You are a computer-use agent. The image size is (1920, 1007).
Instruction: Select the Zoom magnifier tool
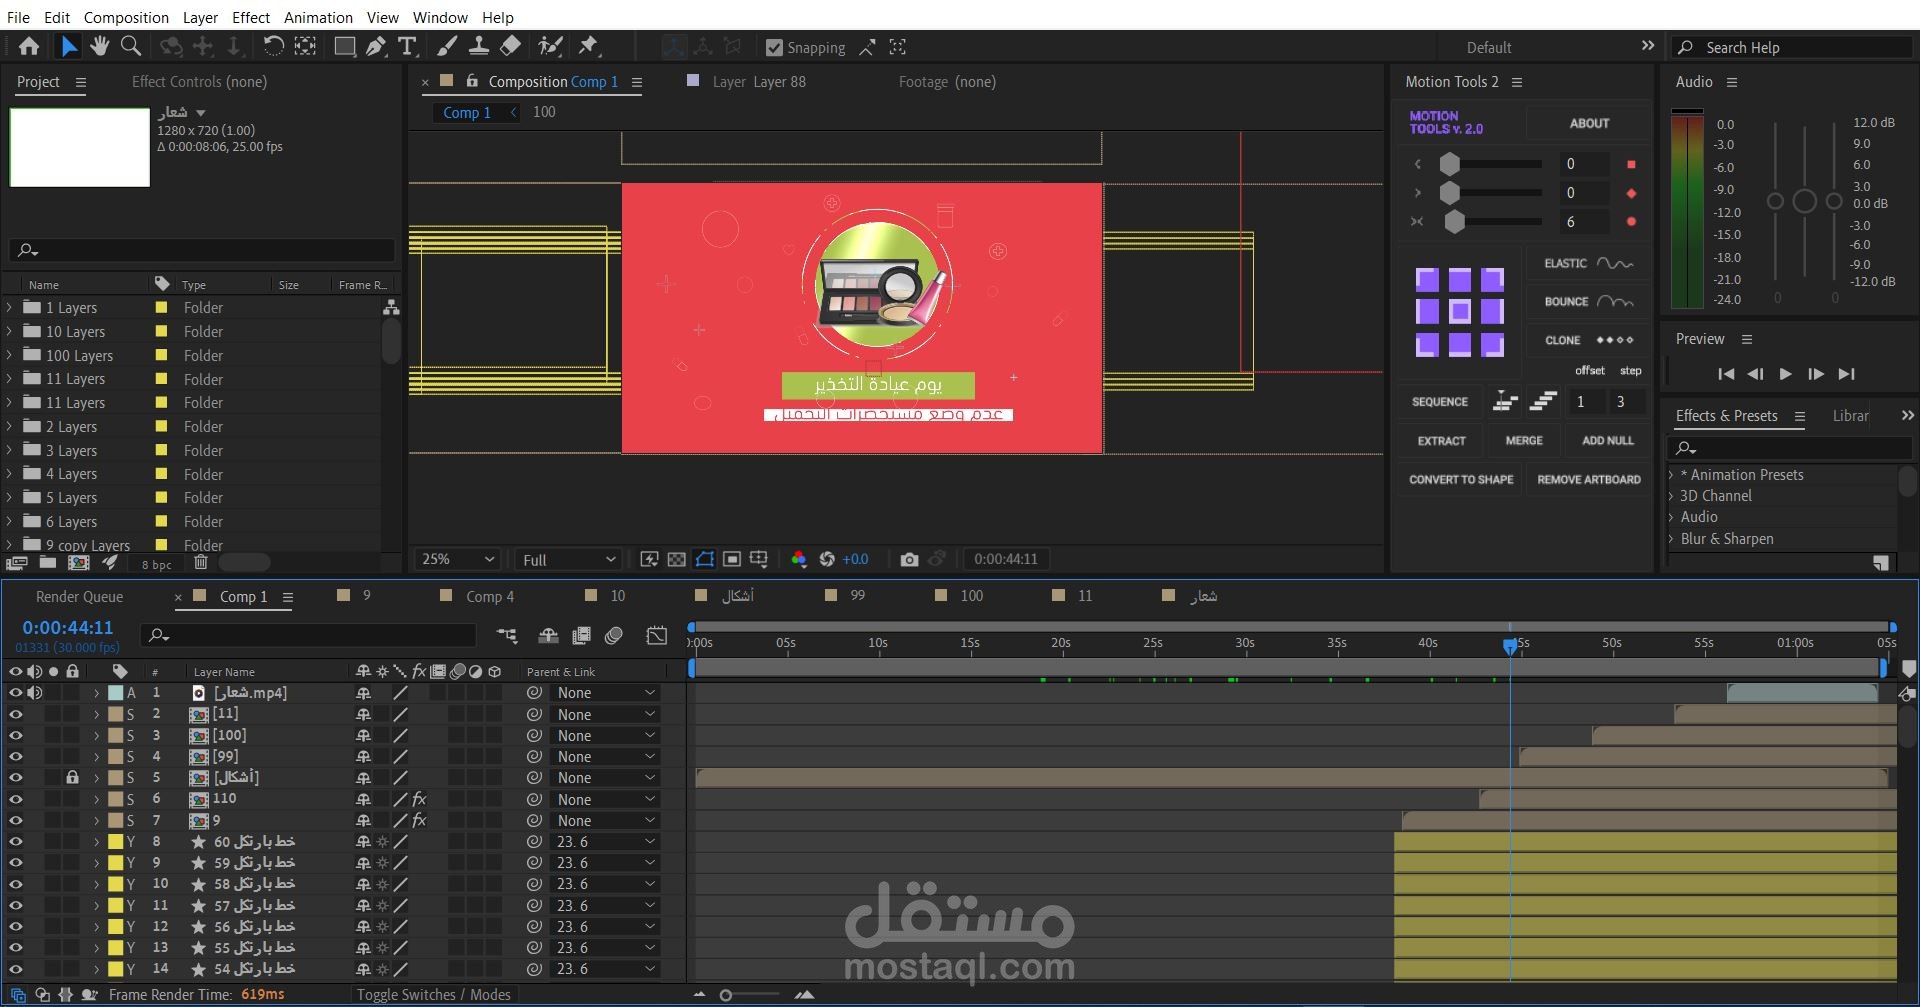[x=130, y=46]
